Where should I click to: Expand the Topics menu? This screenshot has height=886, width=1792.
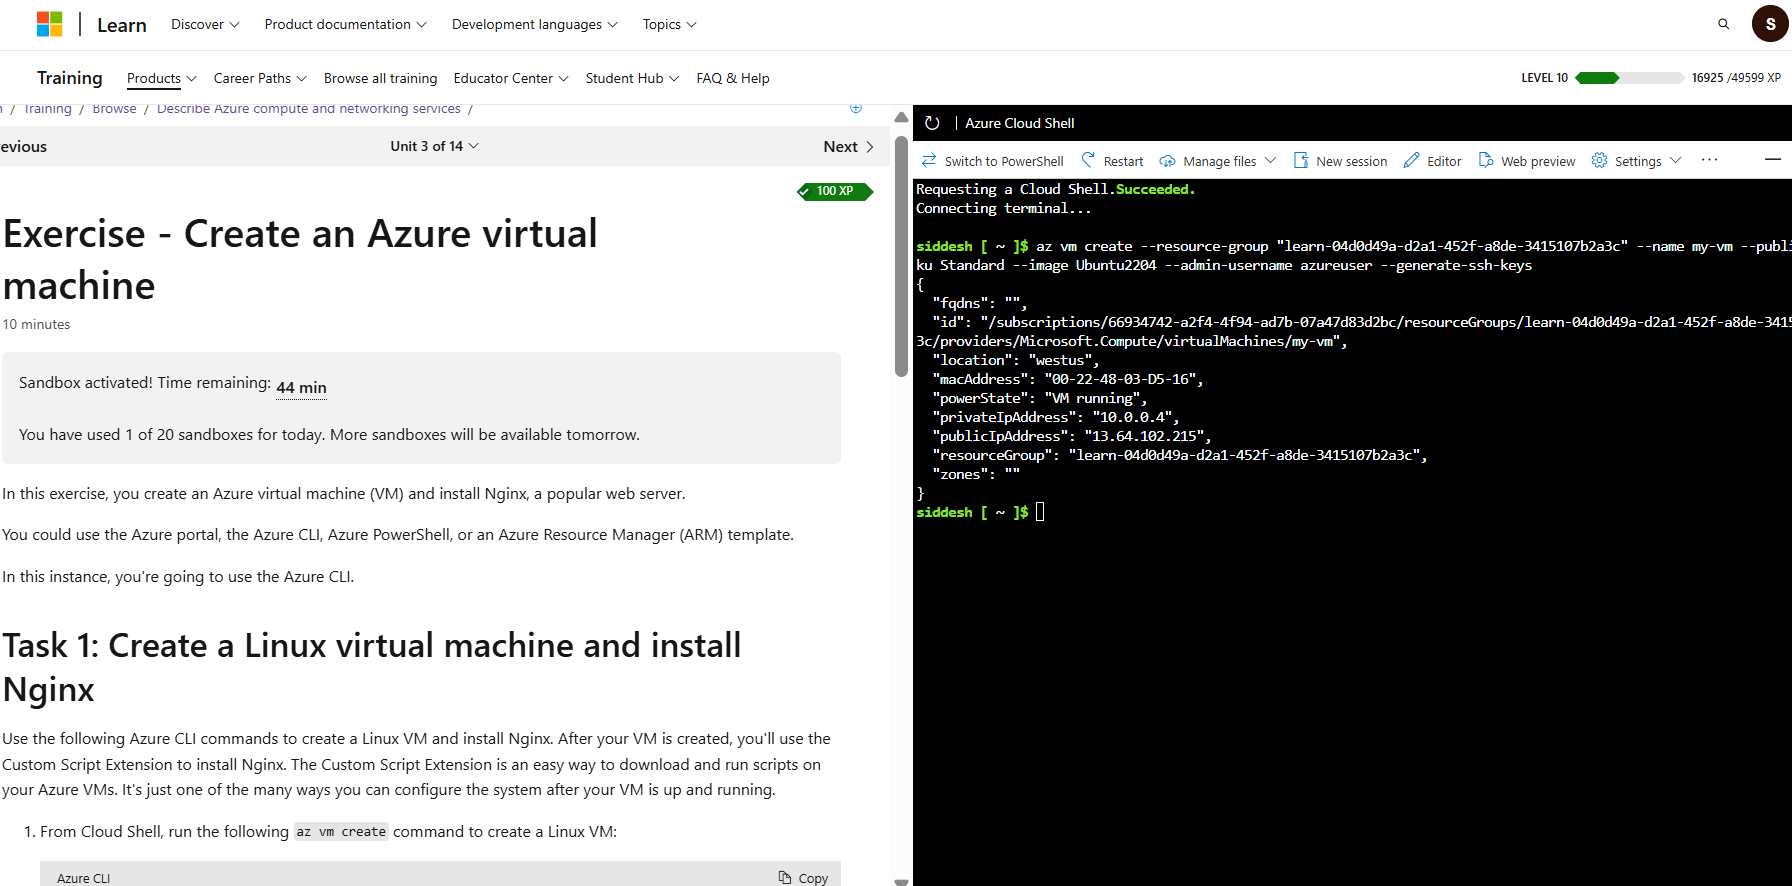click(670, 24)
